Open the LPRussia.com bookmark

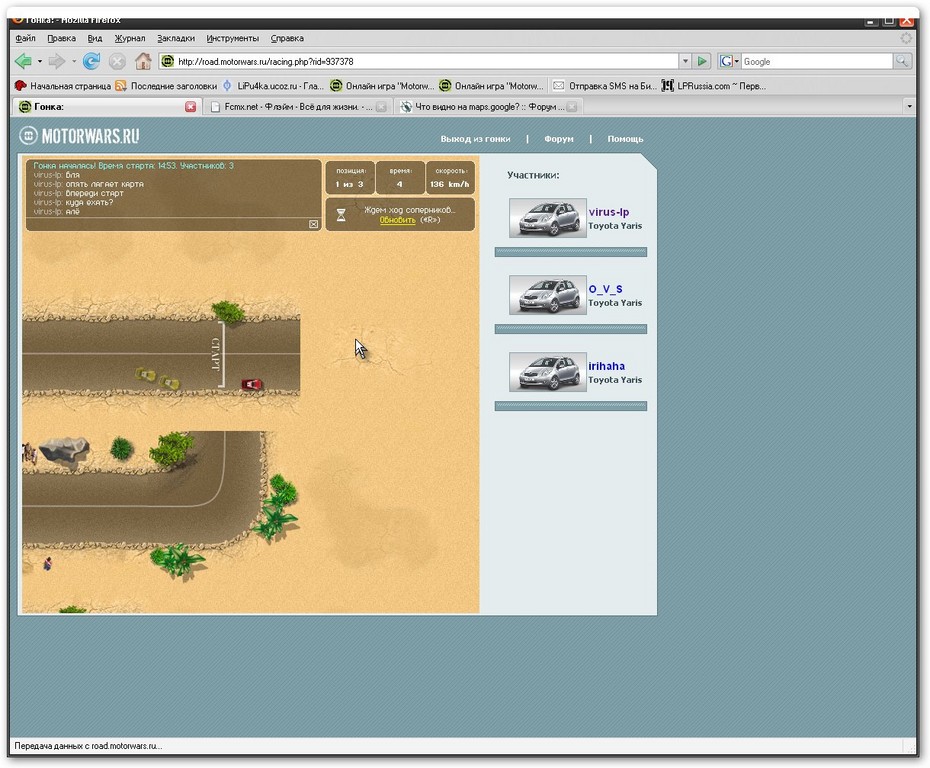tap(714, 86)
